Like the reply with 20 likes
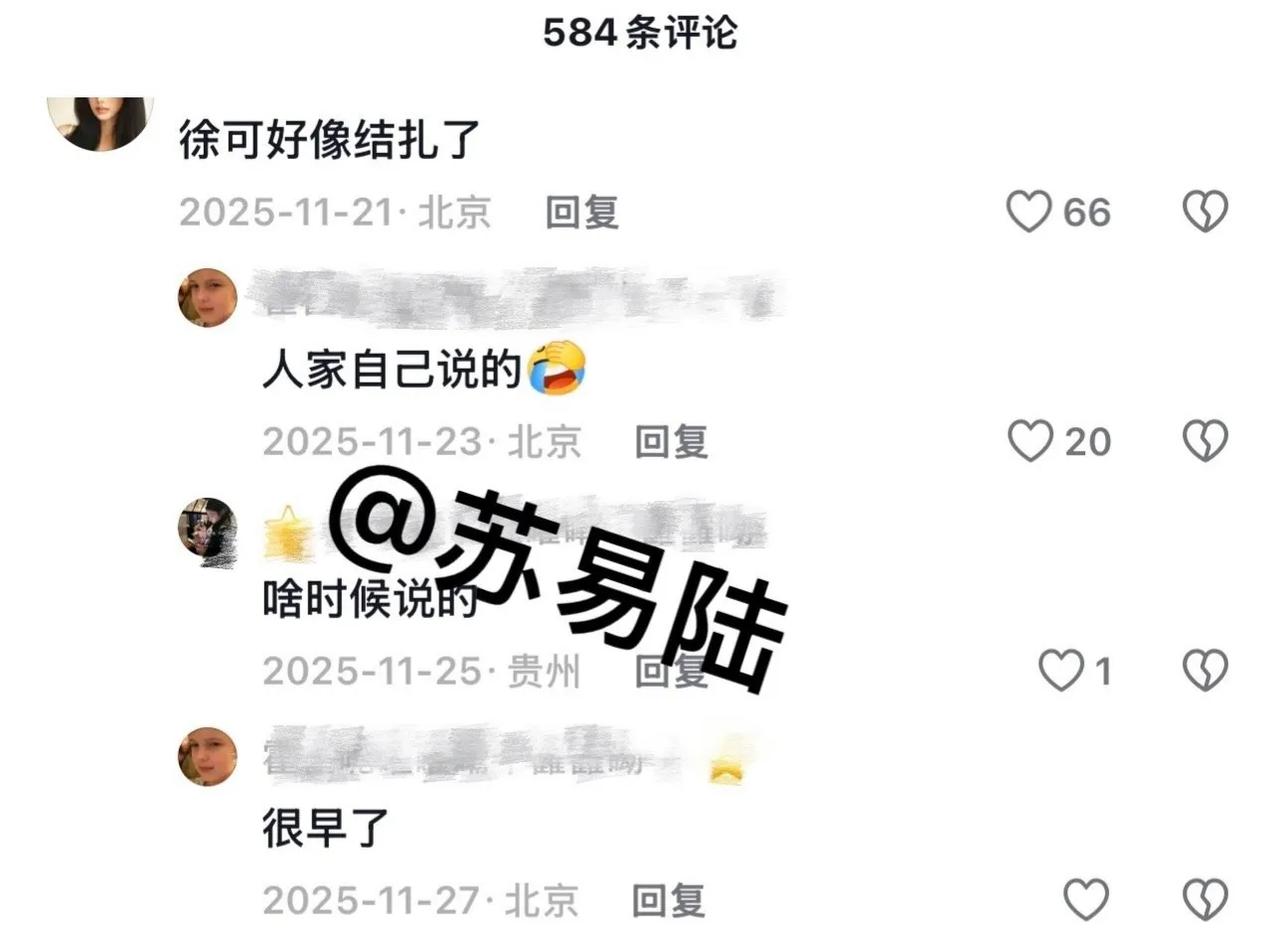This screenshot has width=1280, height=936. tap(1030, 441)
